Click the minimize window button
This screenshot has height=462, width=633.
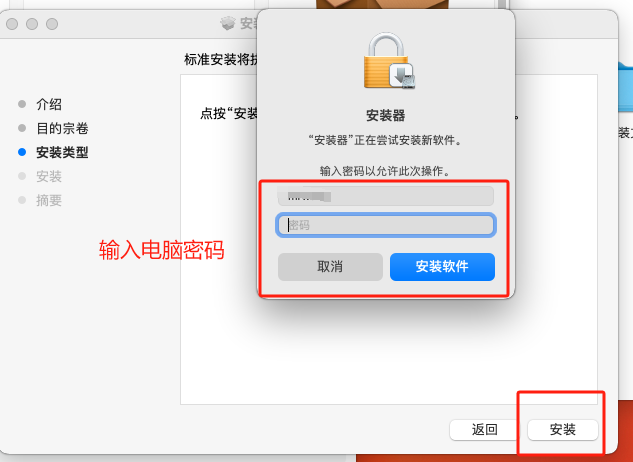32,24
